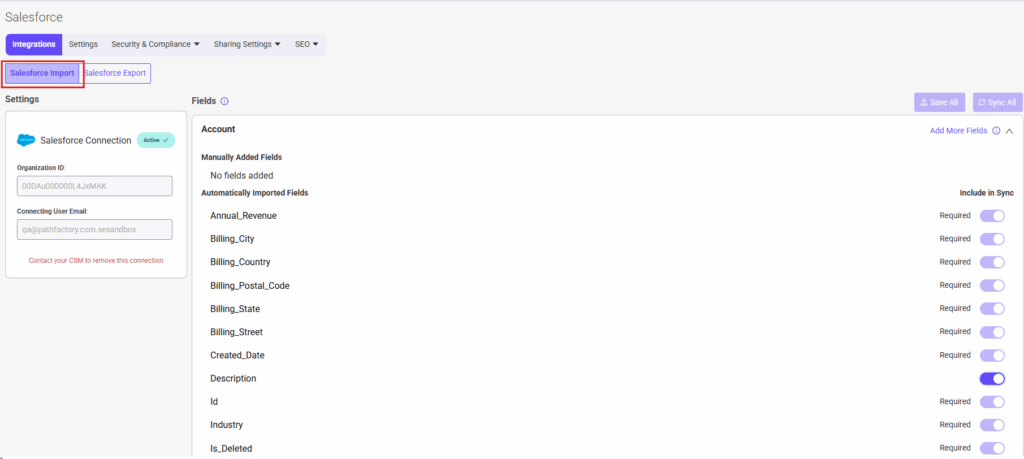Click the Billing_City field name
Viewport: 1024px width, 459px height.
coord(232,239)
